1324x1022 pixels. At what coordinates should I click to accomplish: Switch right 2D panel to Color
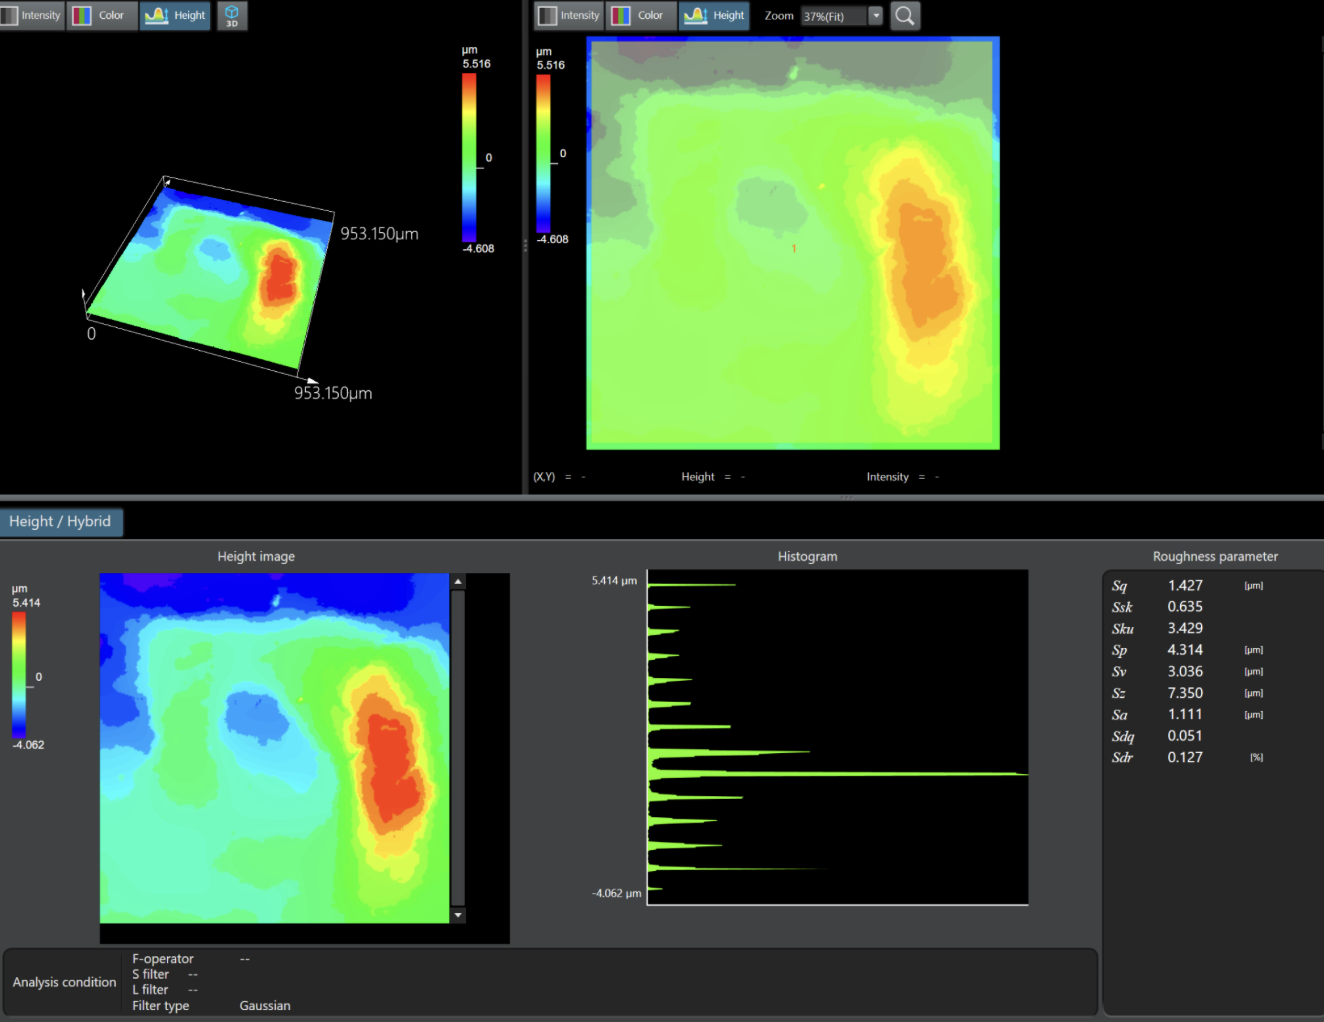point(640,16)
